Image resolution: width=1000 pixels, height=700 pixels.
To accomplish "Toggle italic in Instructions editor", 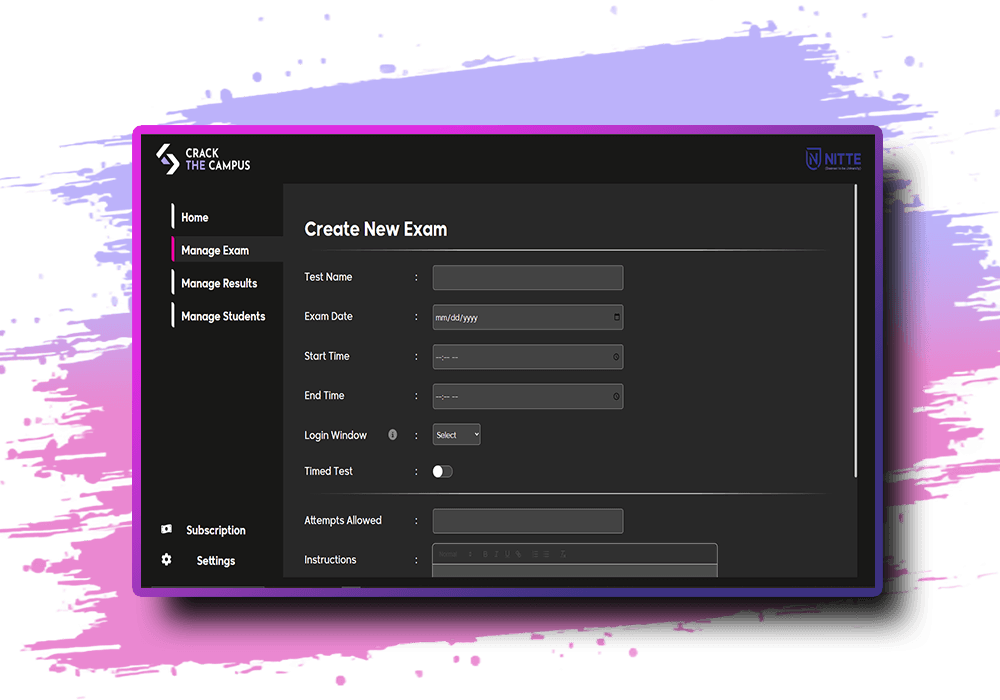I will [496, 554].
